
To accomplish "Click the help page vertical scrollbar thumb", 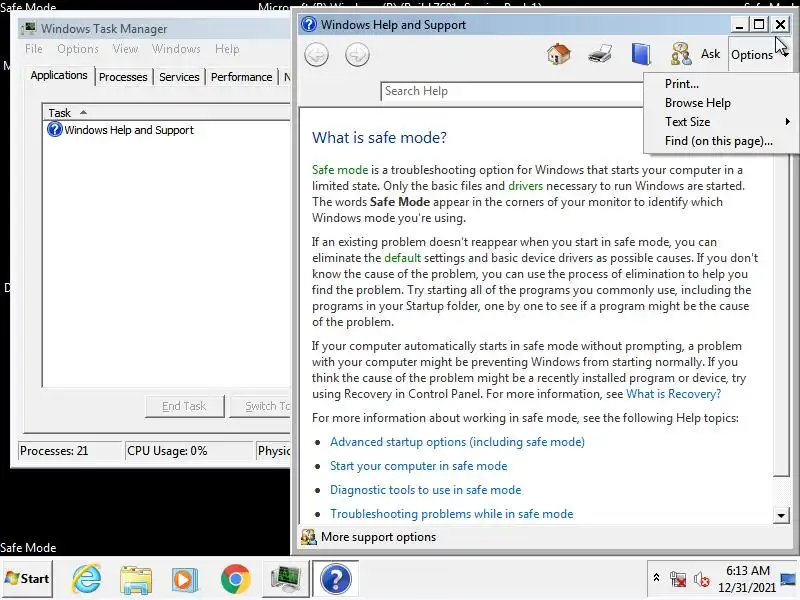I will (x=781, y=314).
